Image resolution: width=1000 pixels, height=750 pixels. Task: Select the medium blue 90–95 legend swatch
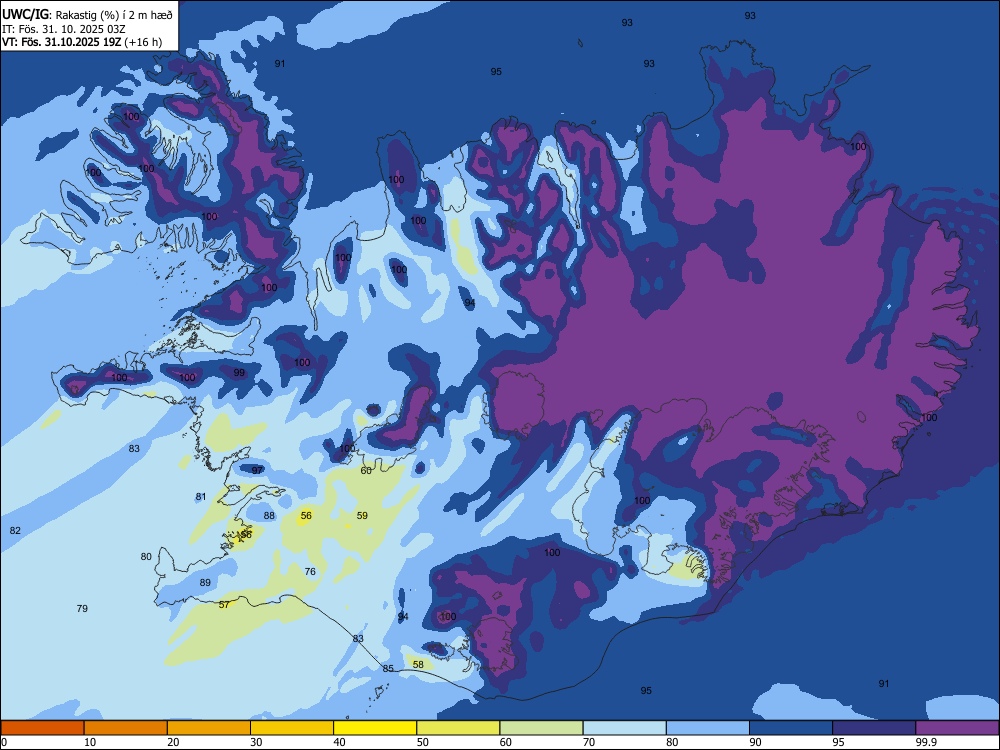(x=791, y=728)
